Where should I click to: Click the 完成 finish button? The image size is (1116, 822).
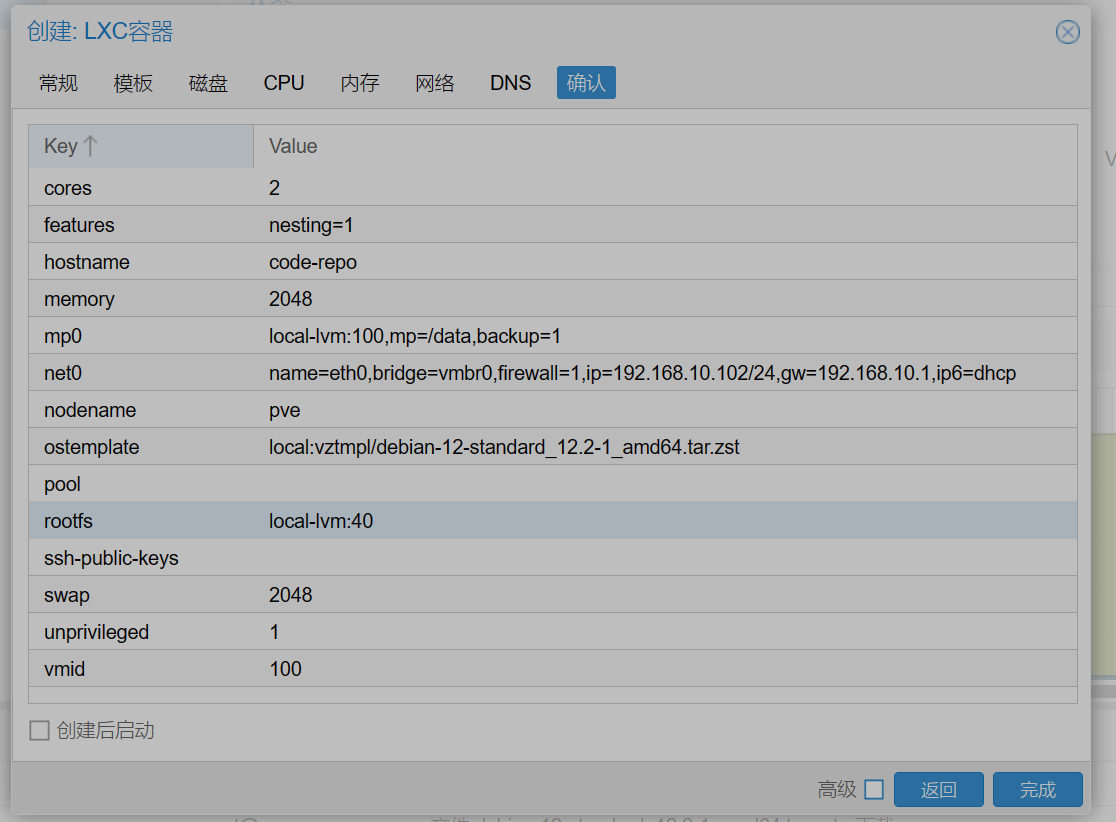click(x=1038, y=789)
